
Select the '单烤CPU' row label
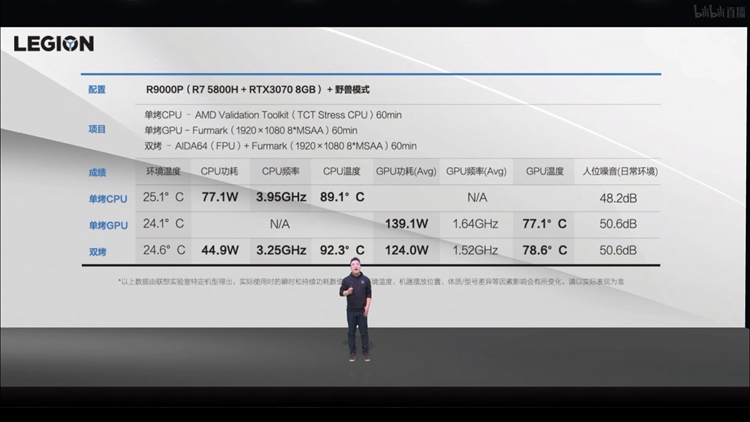[x=108, y=199]
